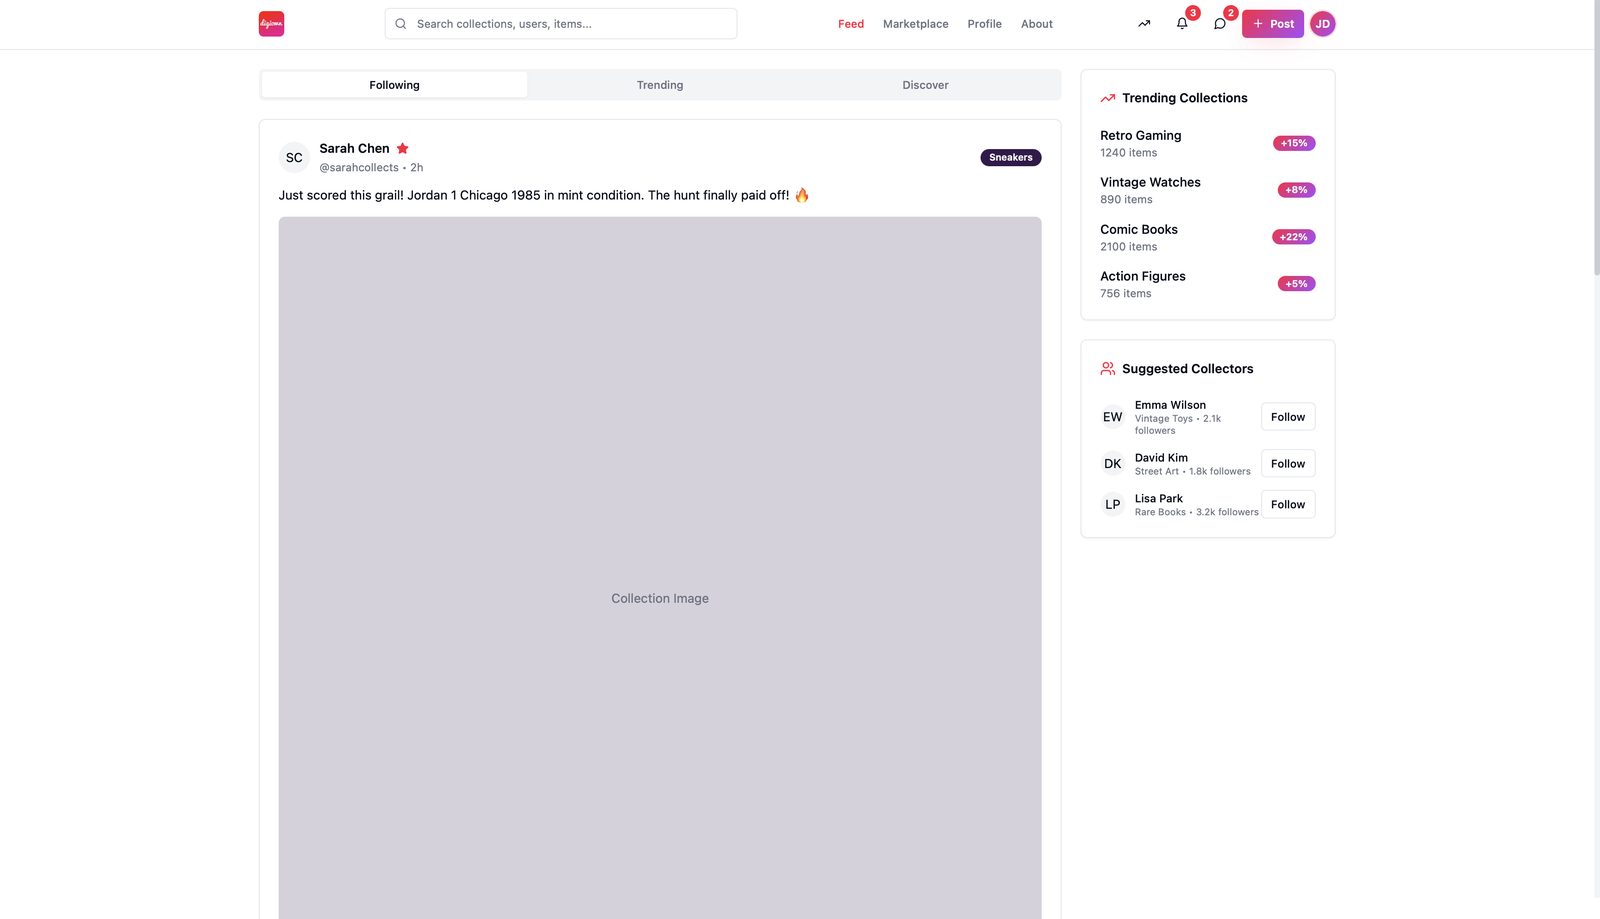The height and width of the screenshot is (919, 1600).
Task: Click David Kim's DK avatar
Action: pos(1113,464)
